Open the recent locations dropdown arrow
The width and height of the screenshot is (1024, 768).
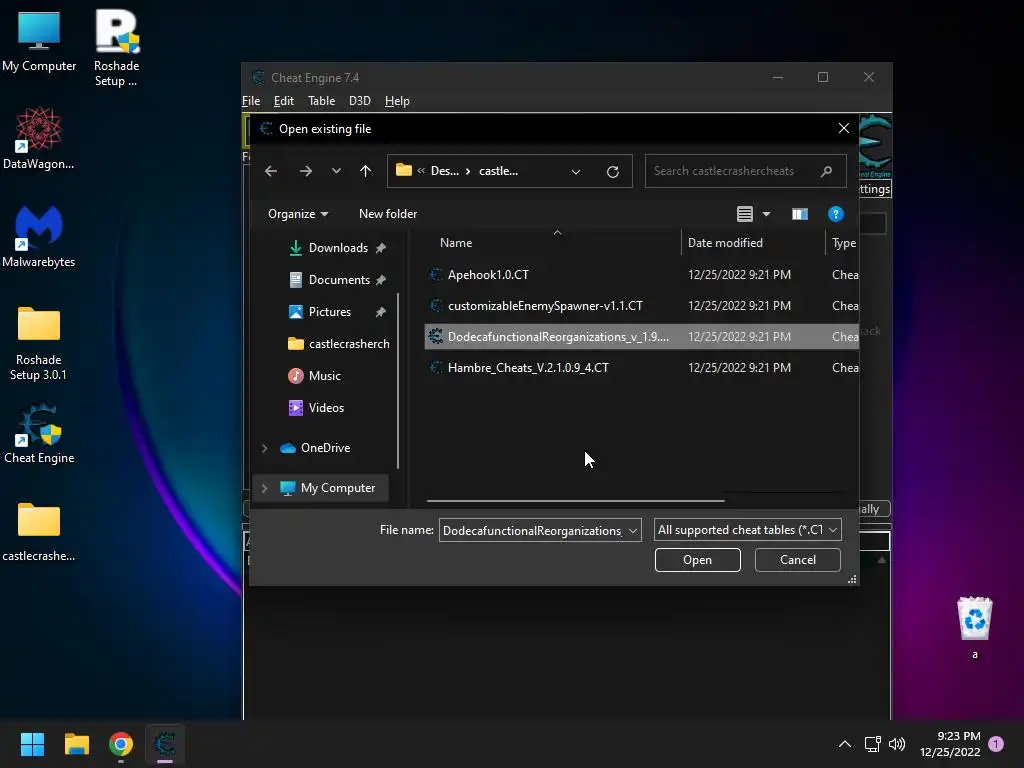[x=336, y=171]
